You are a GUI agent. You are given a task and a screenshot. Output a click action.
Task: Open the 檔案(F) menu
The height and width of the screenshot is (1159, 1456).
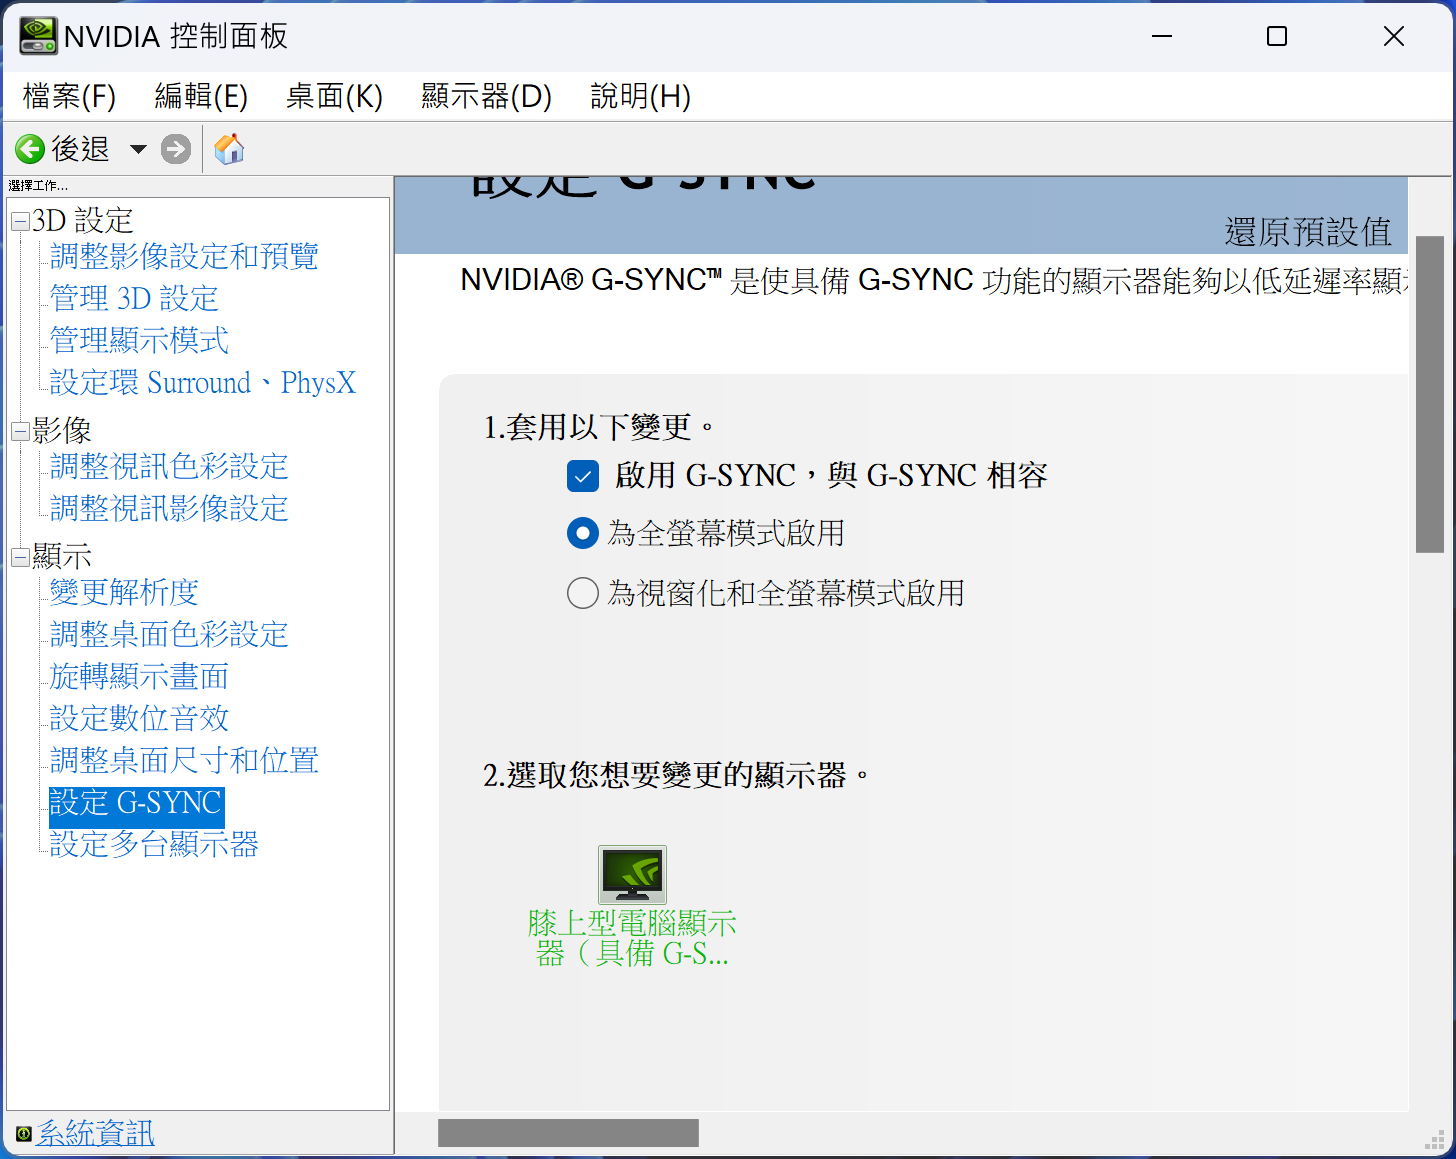point(69,96)
